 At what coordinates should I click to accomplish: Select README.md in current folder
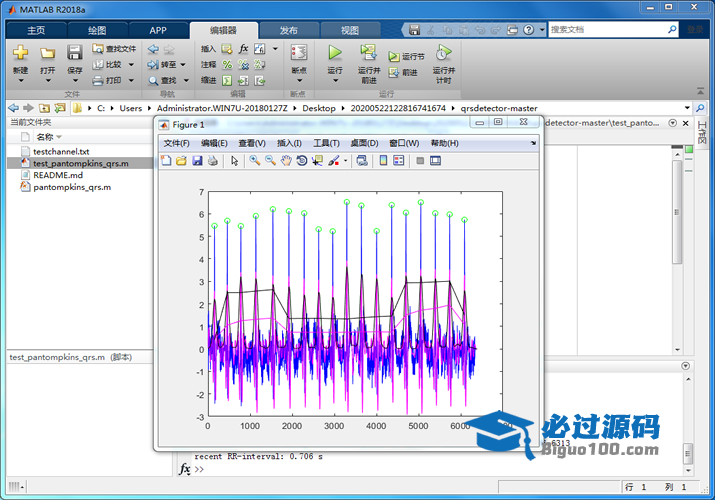[58, 175]
